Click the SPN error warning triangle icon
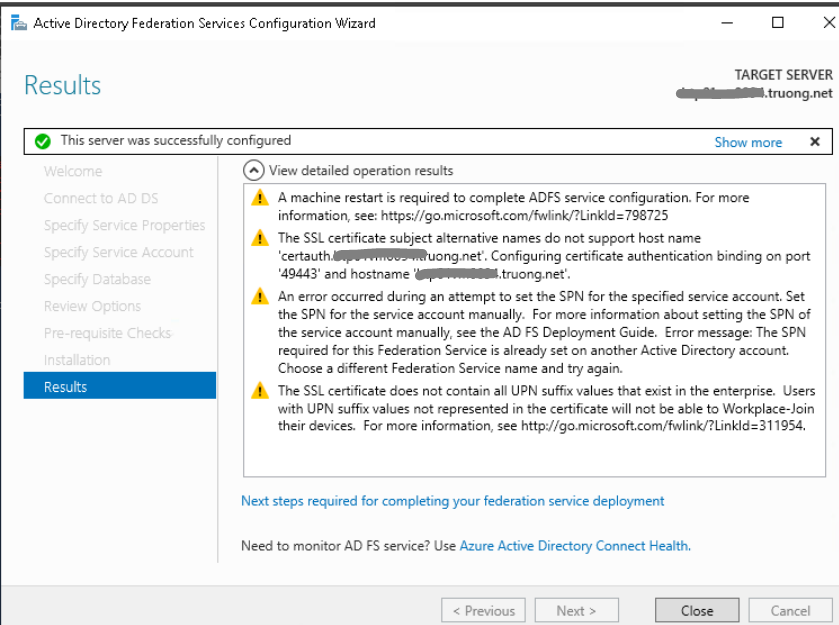Image resolution: width=839 pixels, height=625 pixels. click(260, 297)
